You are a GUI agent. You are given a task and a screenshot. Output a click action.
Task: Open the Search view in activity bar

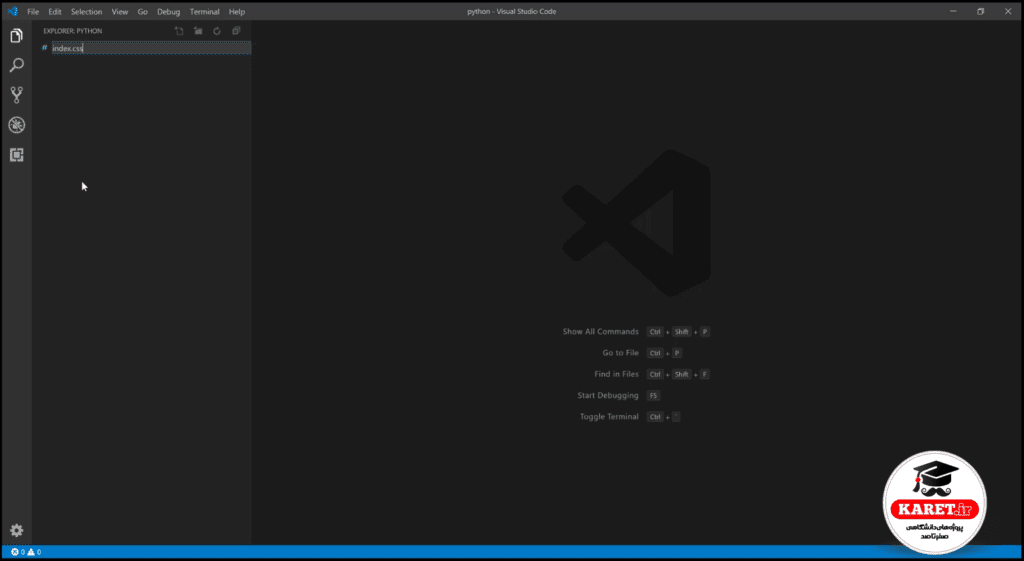pyautogui.click(x=16, y=65)
